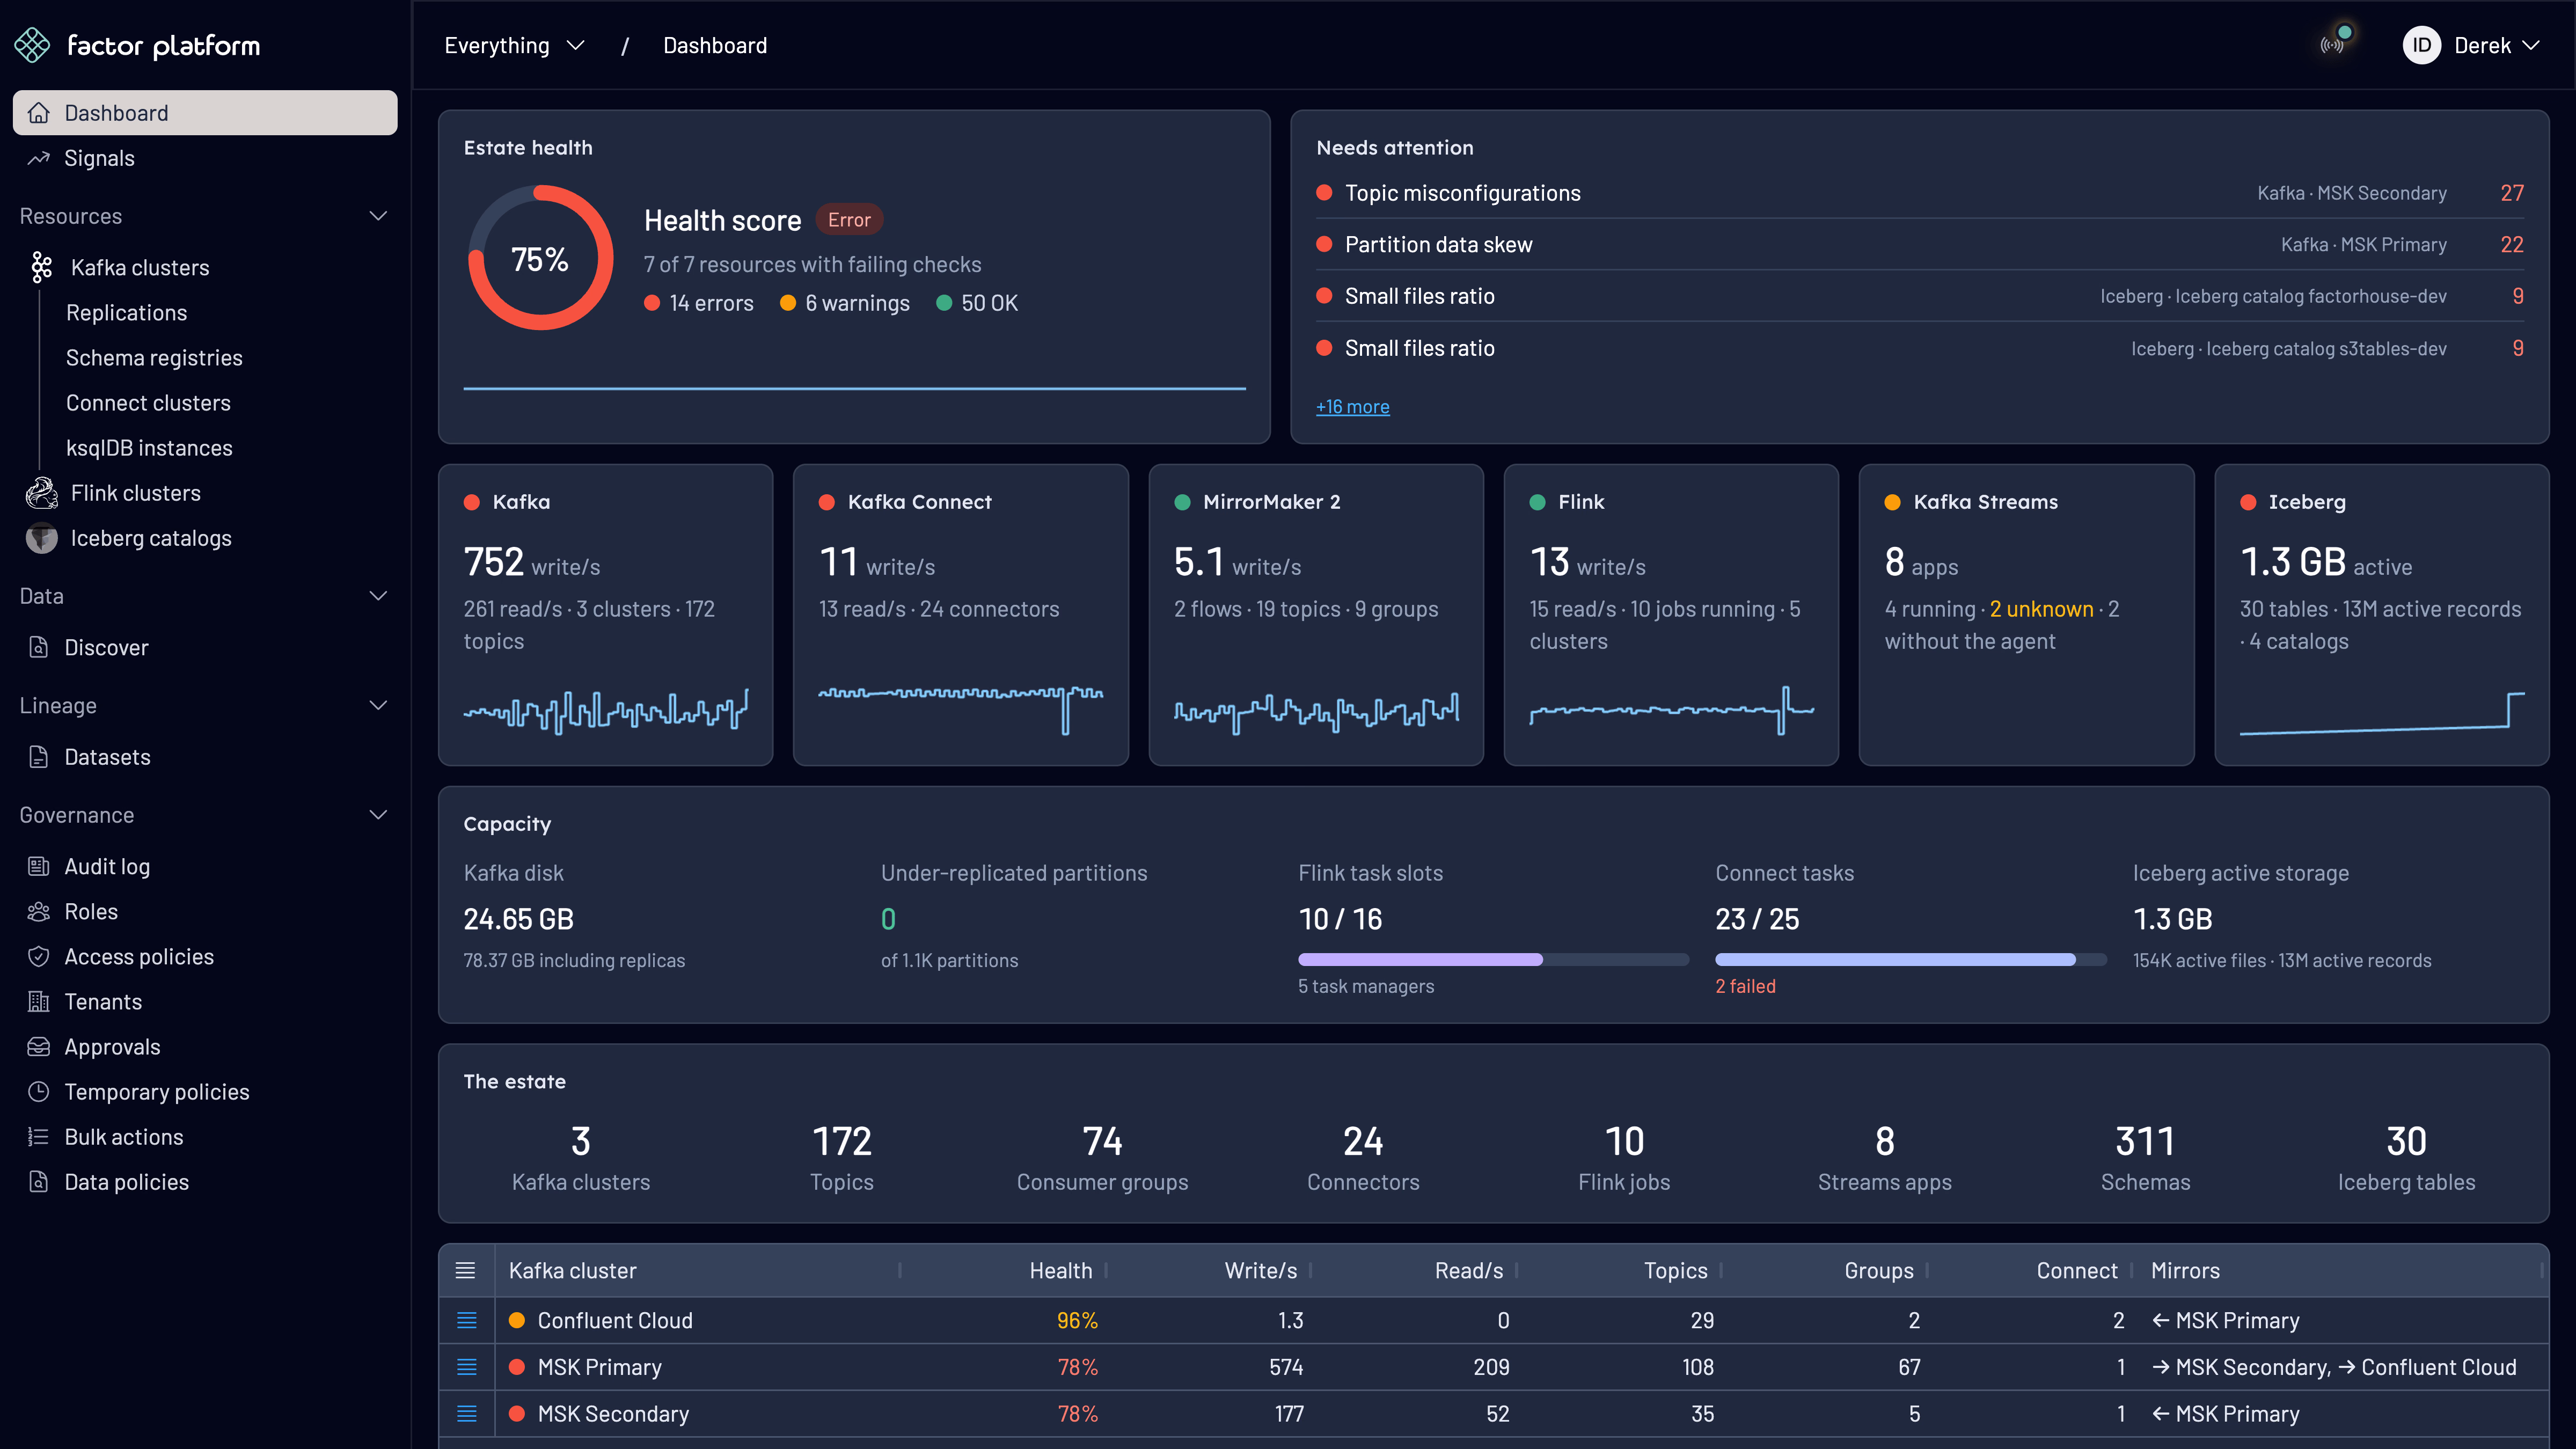Open ksqlDB instances in sidebar
Viewport: 2576px width, 1449px height.
[149, 447]
